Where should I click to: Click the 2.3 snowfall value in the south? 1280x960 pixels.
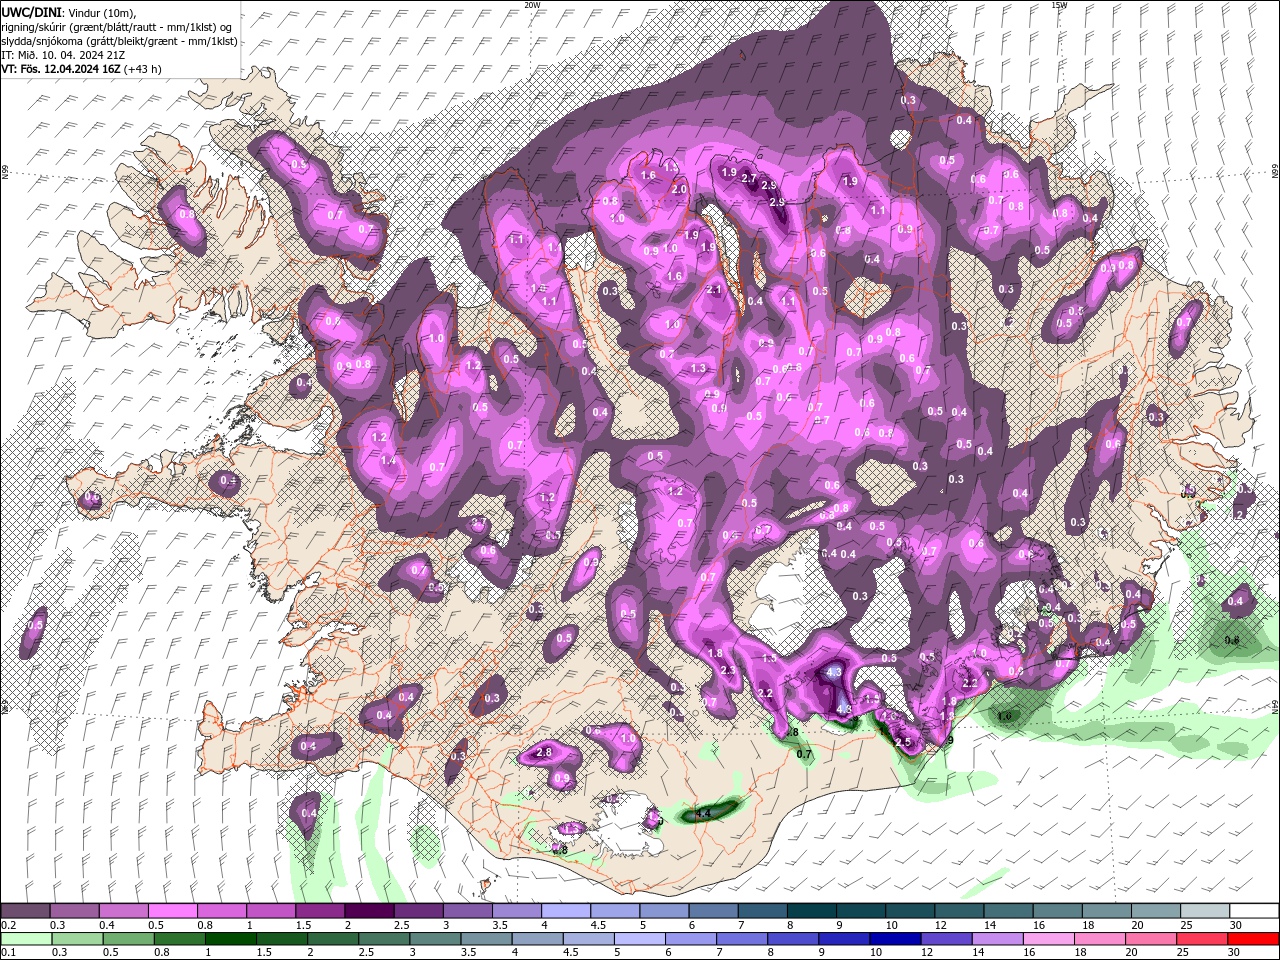point(728,670)
